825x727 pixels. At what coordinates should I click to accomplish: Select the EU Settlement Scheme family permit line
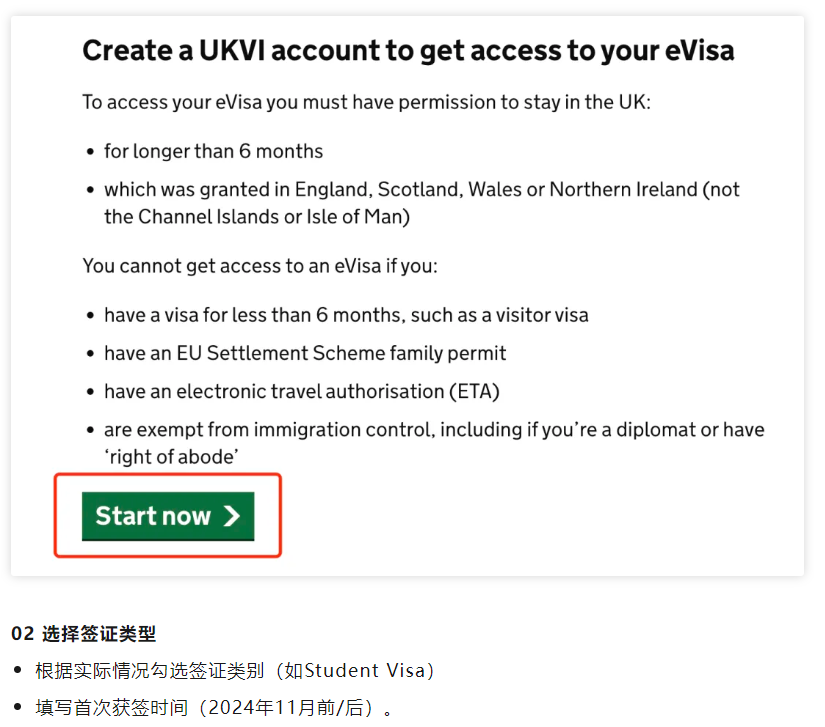305,353
